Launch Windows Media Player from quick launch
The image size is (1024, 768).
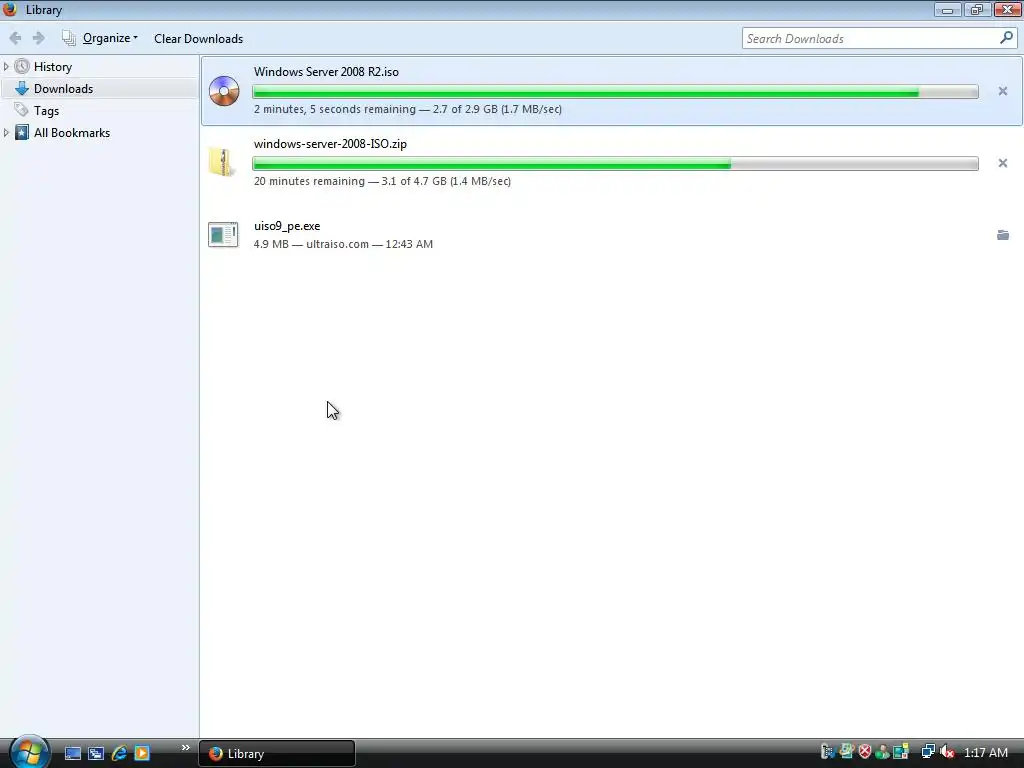tap(142, 753)
